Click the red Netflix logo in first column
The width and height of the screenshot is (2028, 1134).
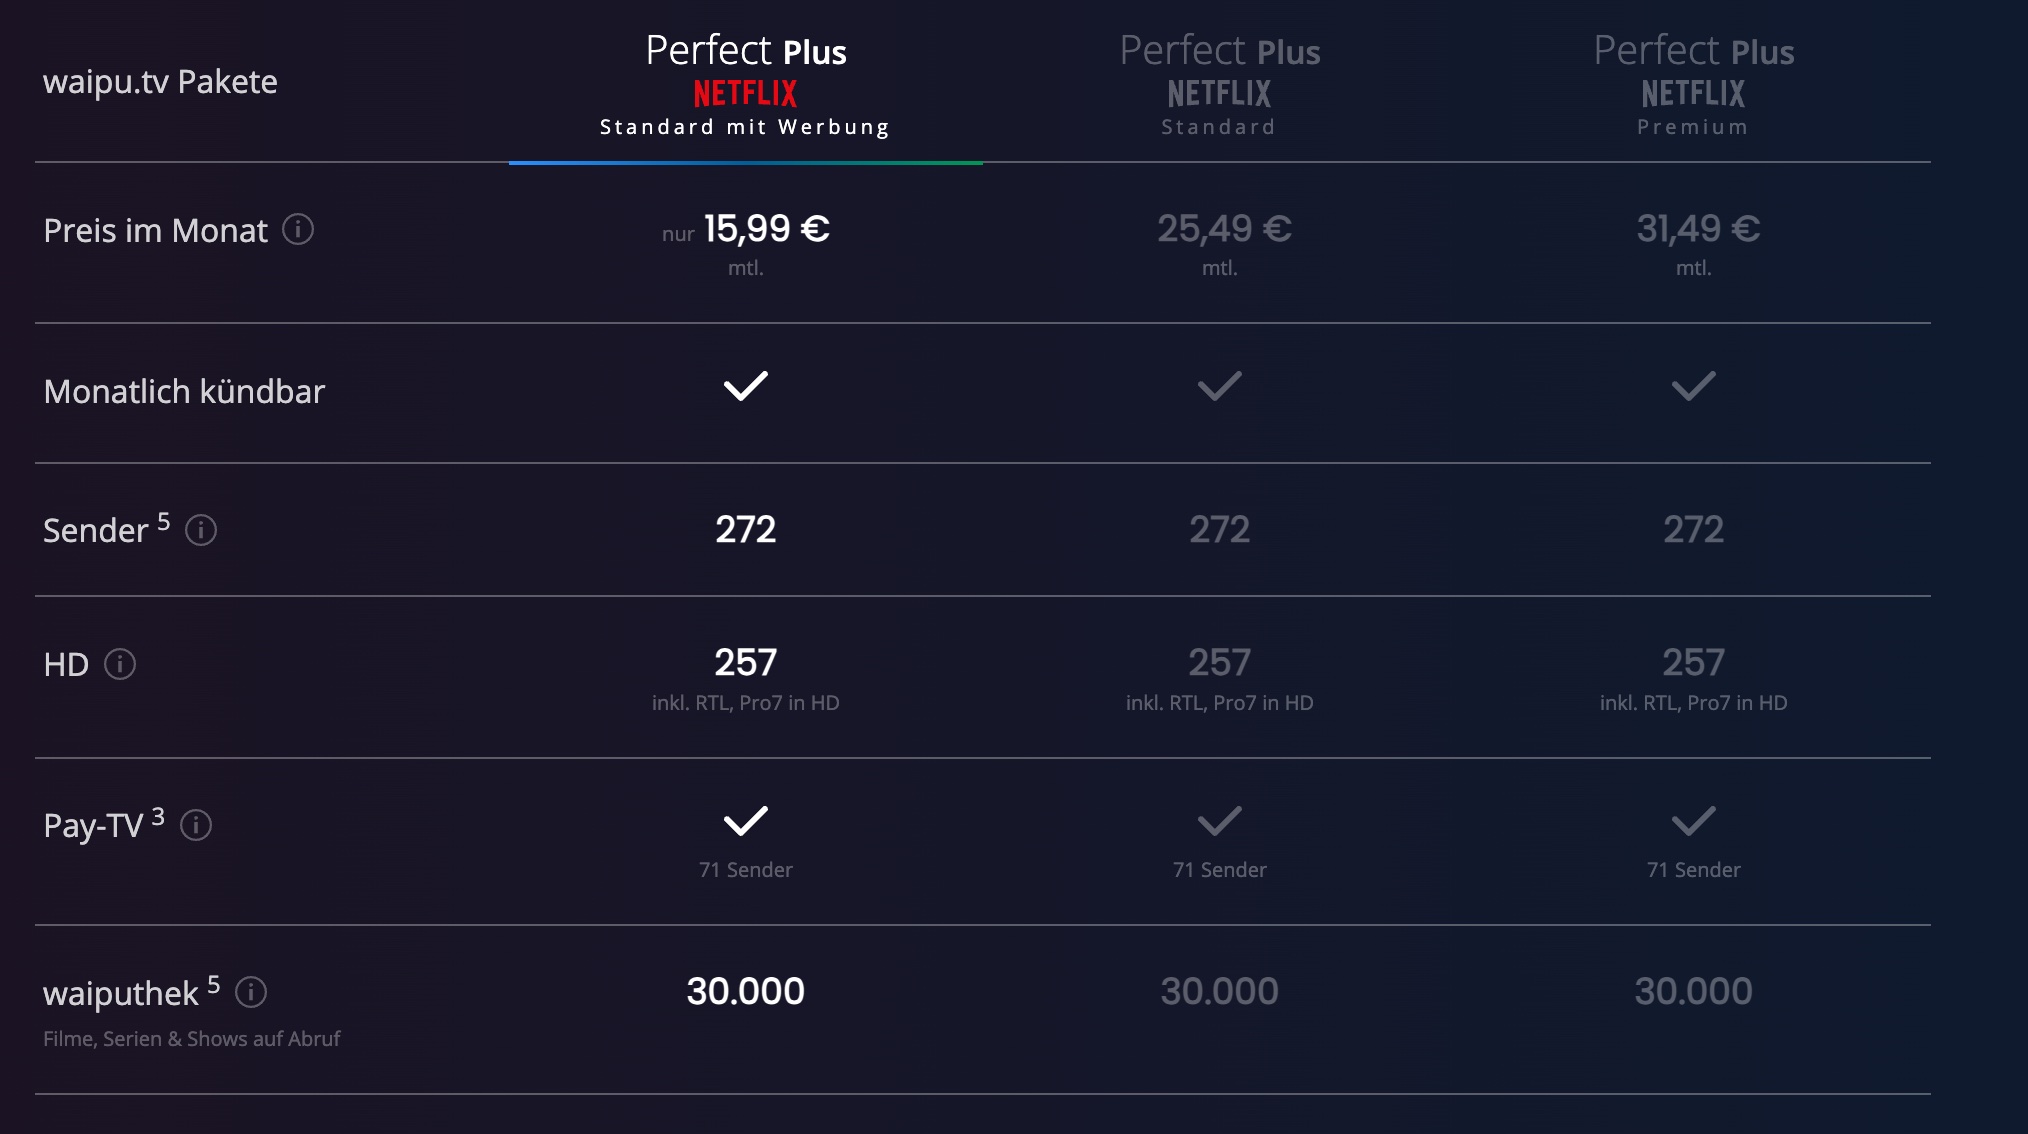tap(745, 94)
